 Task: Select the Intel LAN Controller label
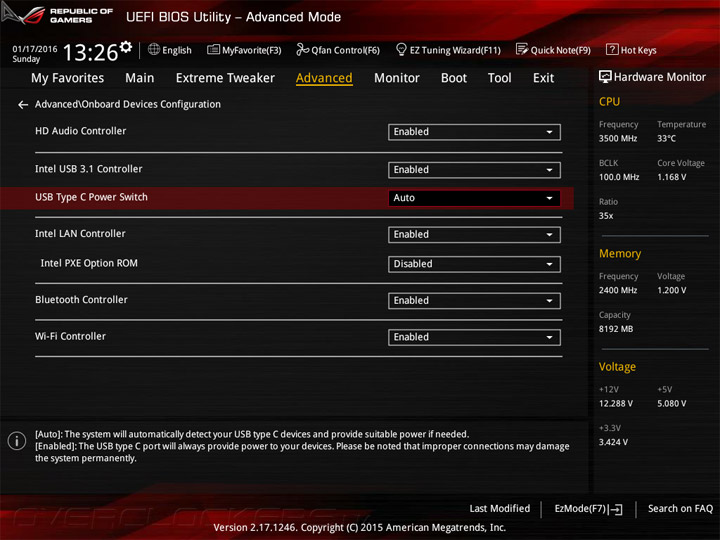pyautogui.click(x=80, y=234)
